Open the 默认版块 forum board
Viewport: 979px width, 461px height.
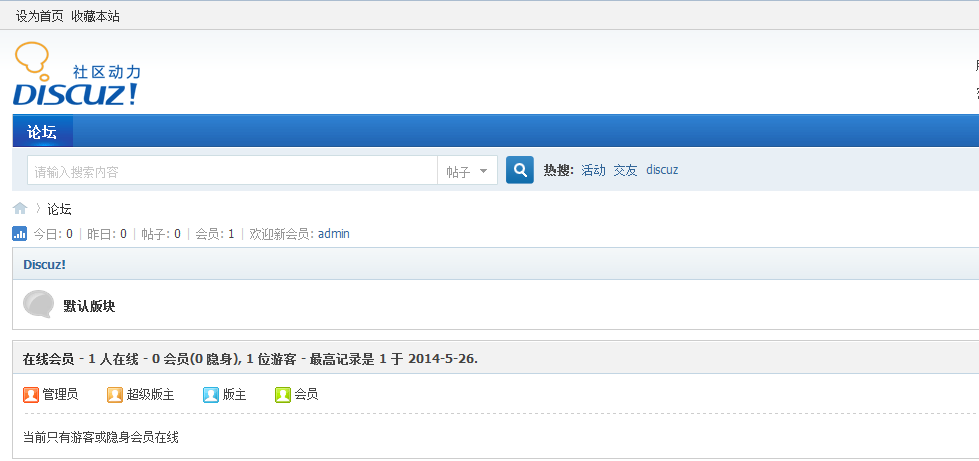[89, 306]
